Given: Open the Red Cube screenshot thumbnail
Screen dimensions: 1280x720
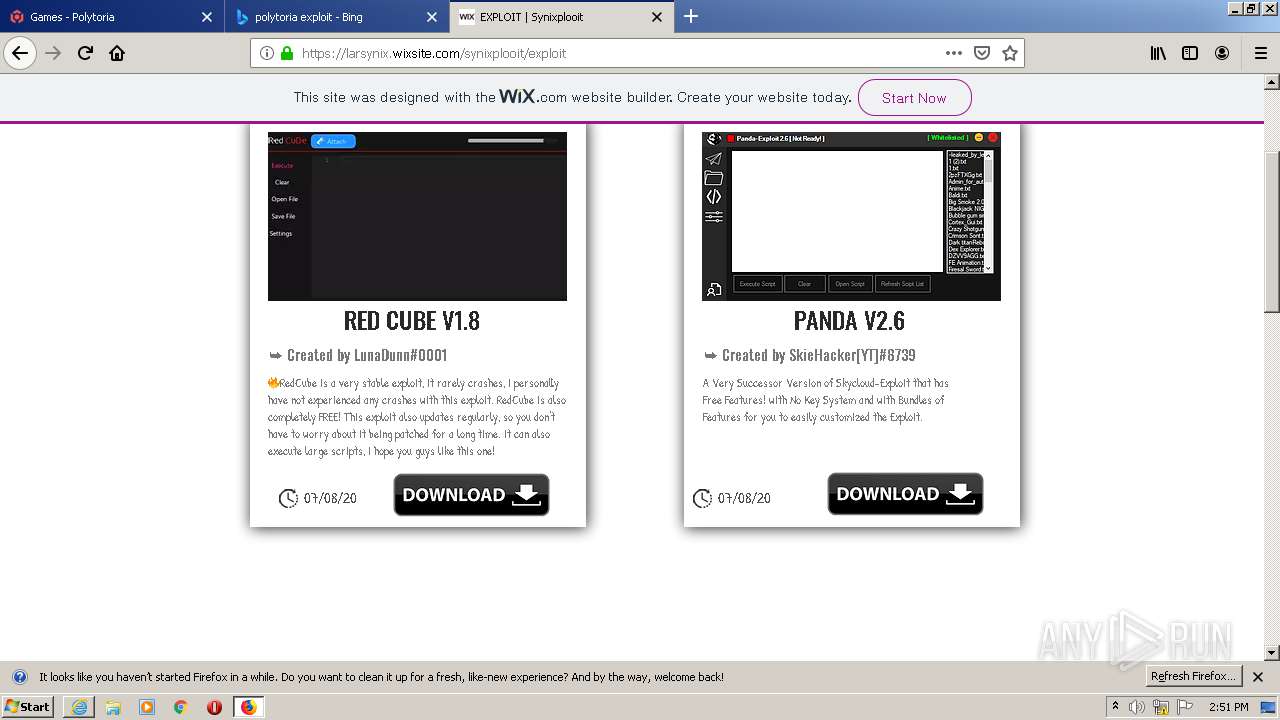Looking at the screenshot, I should coord(417,216).
